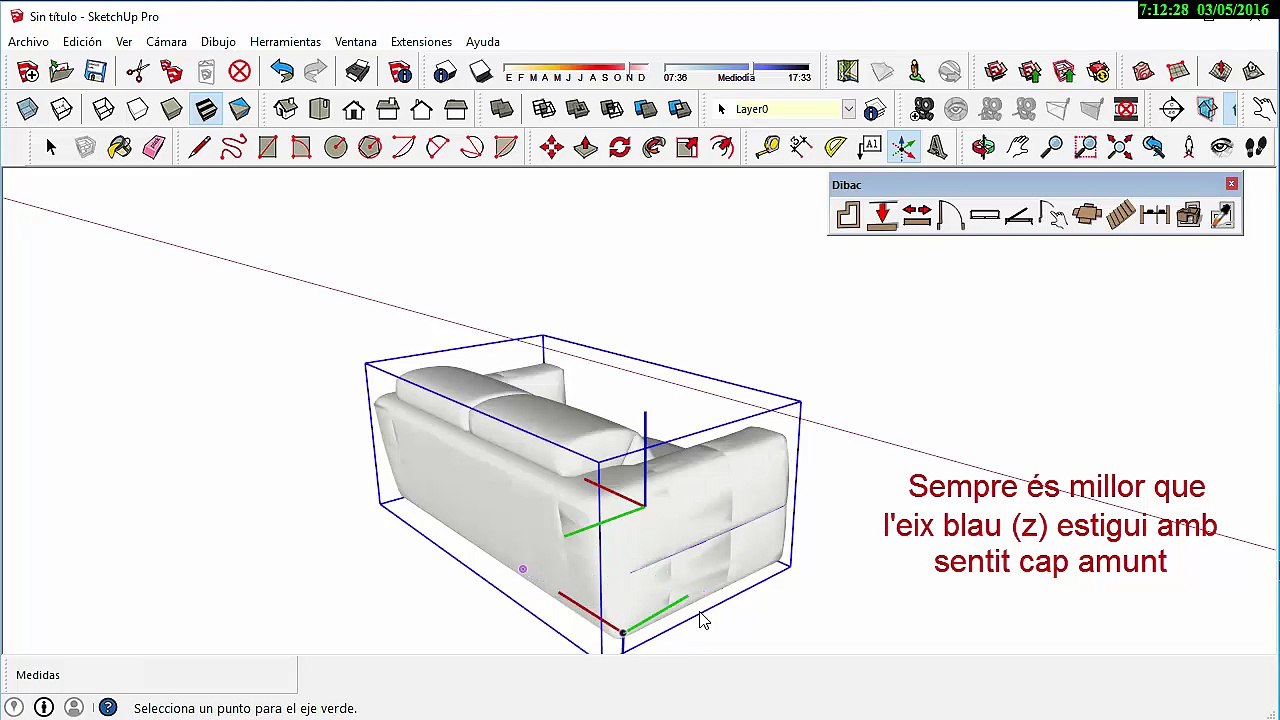Print the model with printer icon

point(358,72)
